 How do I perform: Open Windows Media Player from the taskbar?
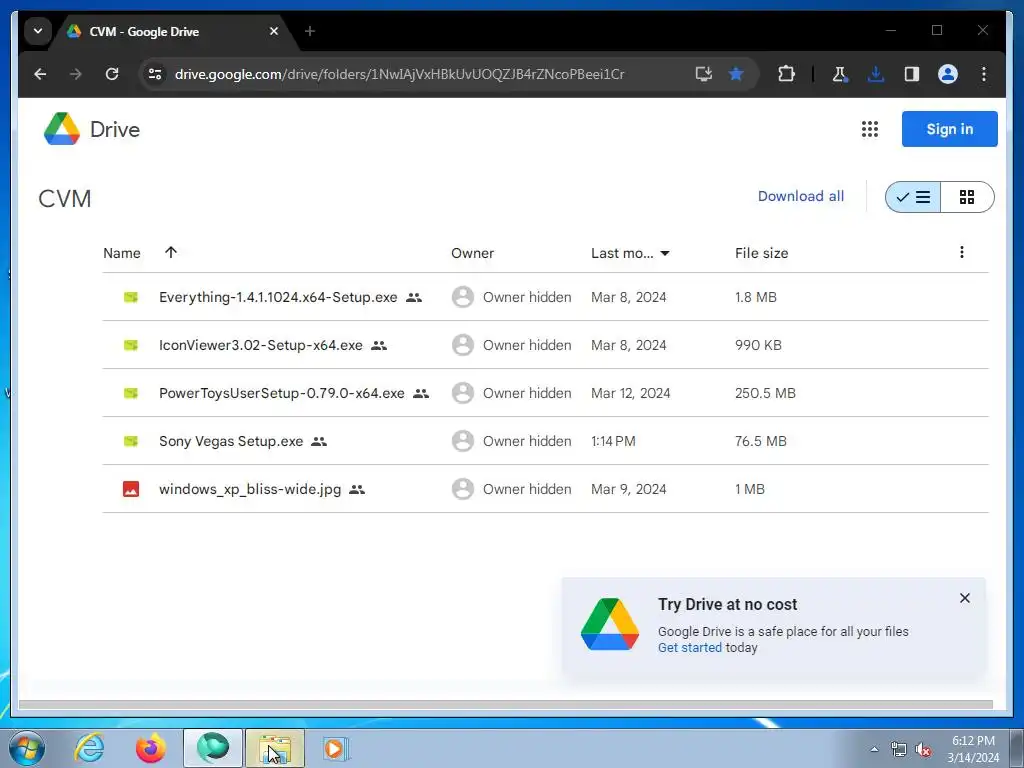(336, 748)
